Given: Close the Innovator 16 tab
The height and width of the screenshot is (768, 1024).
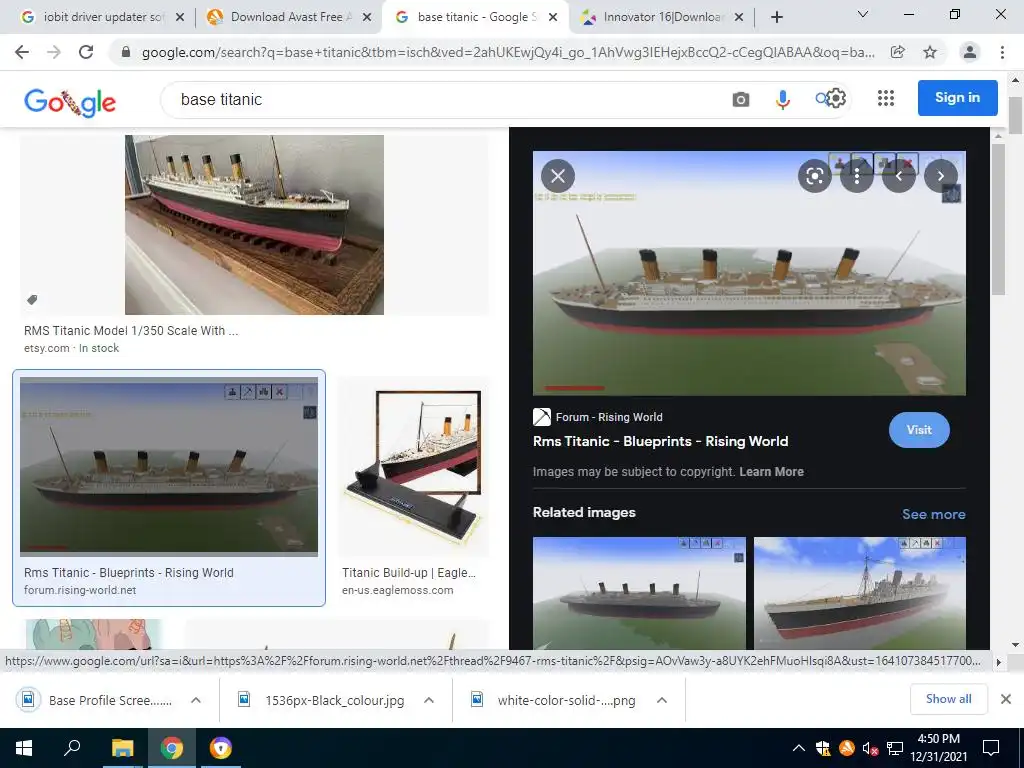Looking at the screenshot, I should 739,18.
